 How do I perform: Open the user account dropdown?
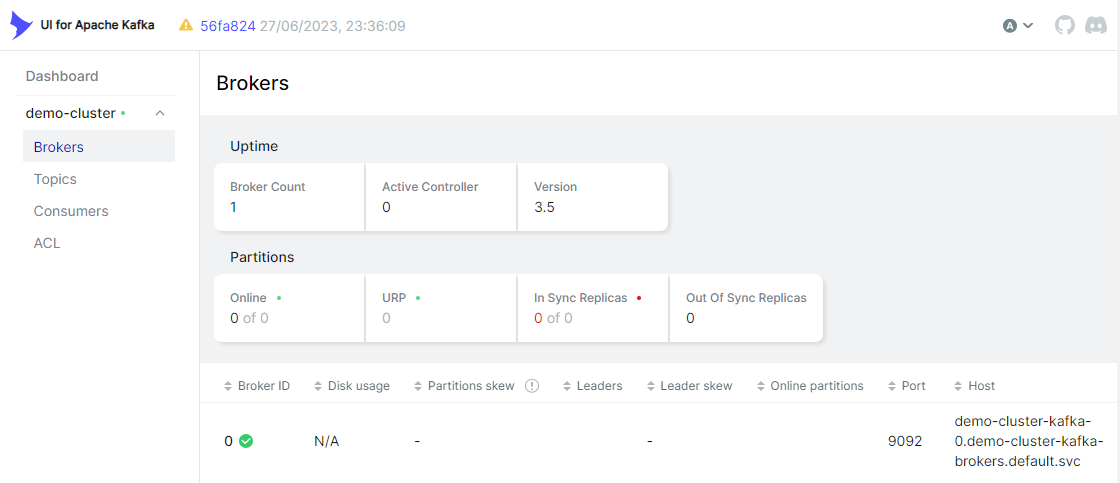pos(1018,25)
